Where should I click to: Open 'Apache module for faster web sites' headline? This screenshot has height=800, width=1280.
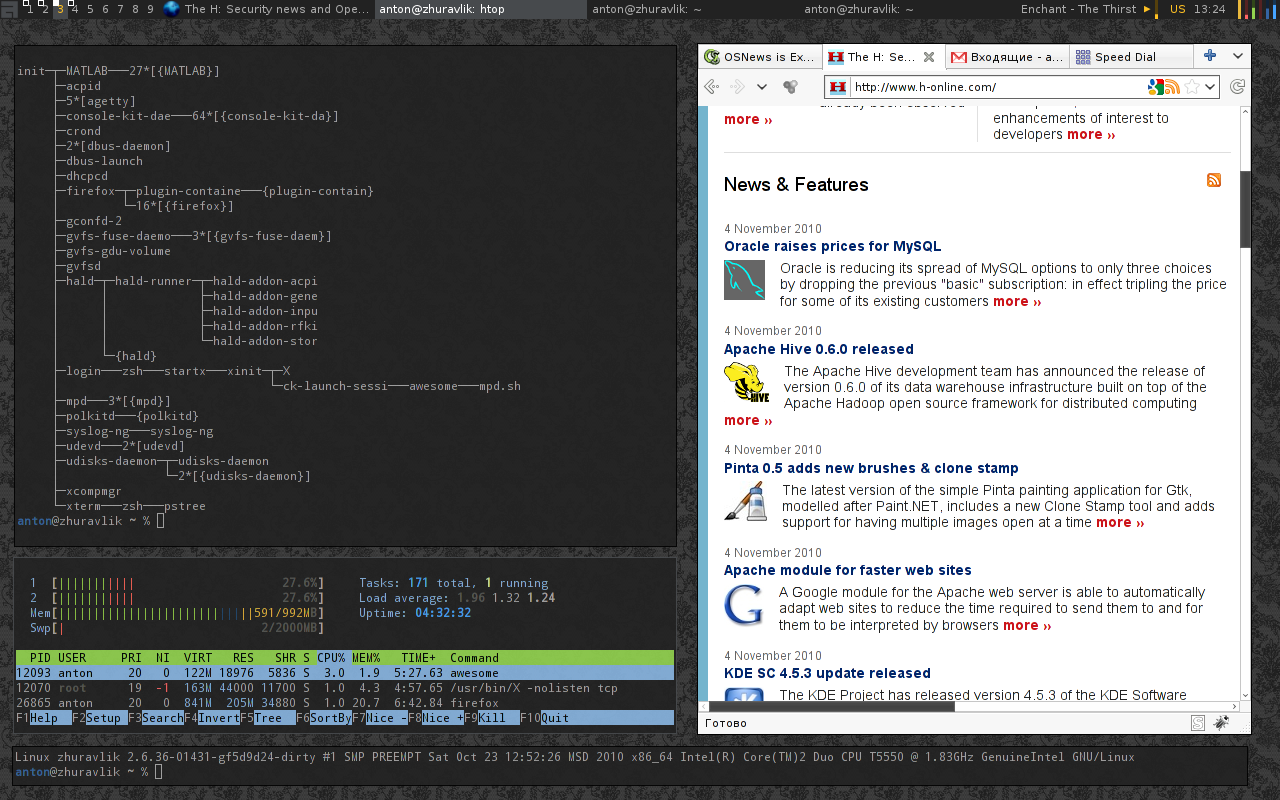[848, 570]
